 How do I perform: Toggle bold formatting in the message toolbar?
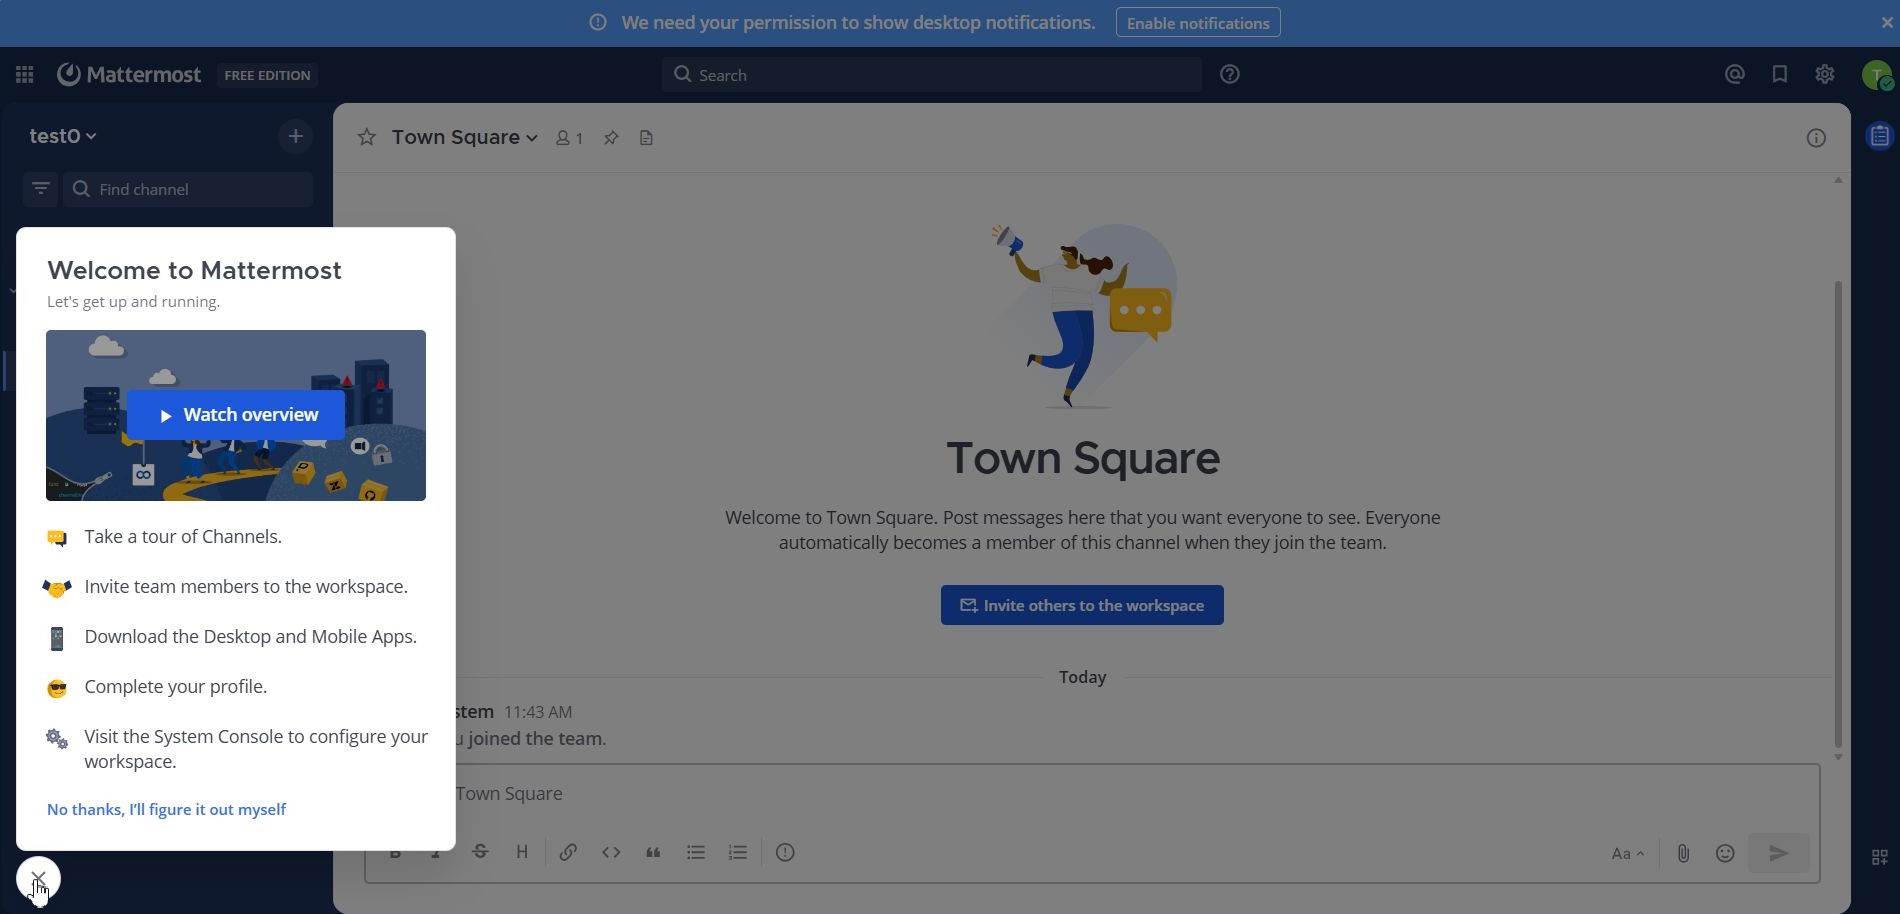tap(395, 852)
